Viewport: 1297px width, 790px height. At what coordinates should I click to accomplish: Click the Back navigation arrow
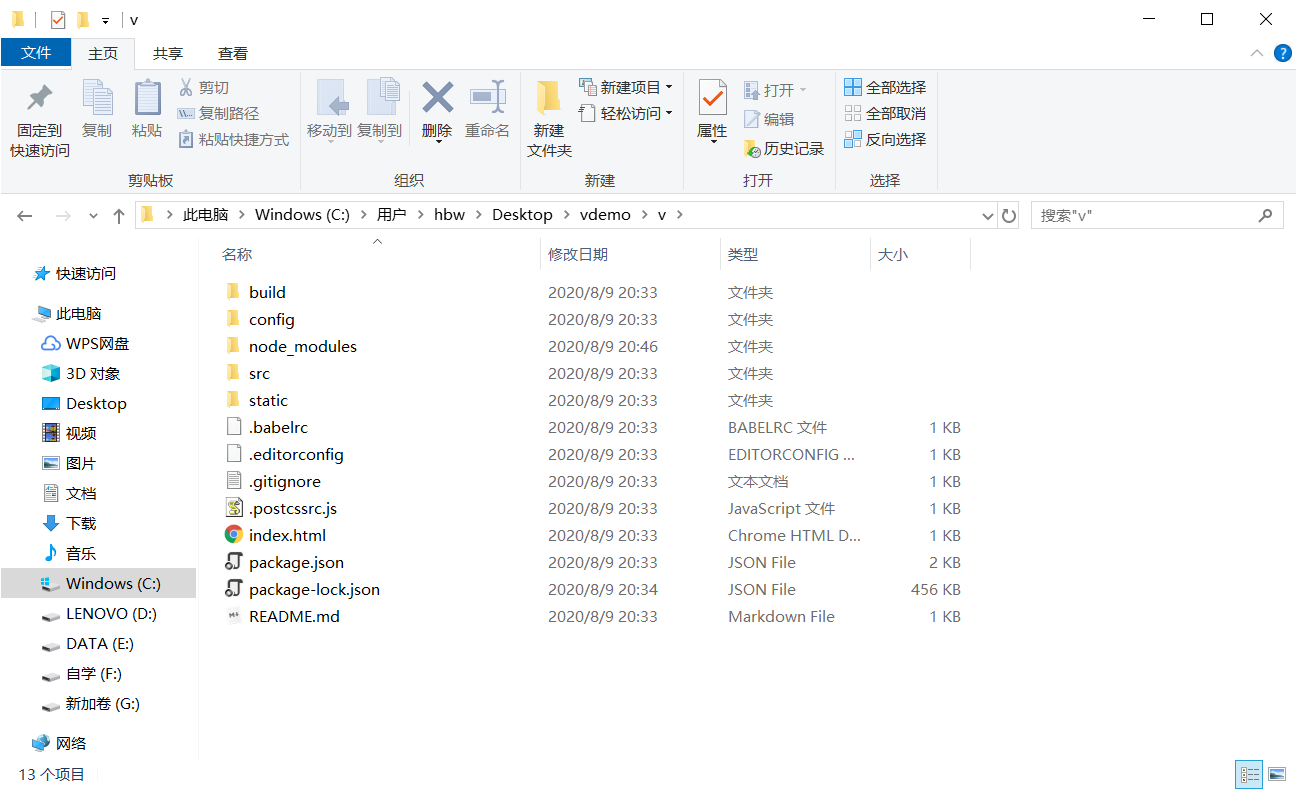[25, 215]
